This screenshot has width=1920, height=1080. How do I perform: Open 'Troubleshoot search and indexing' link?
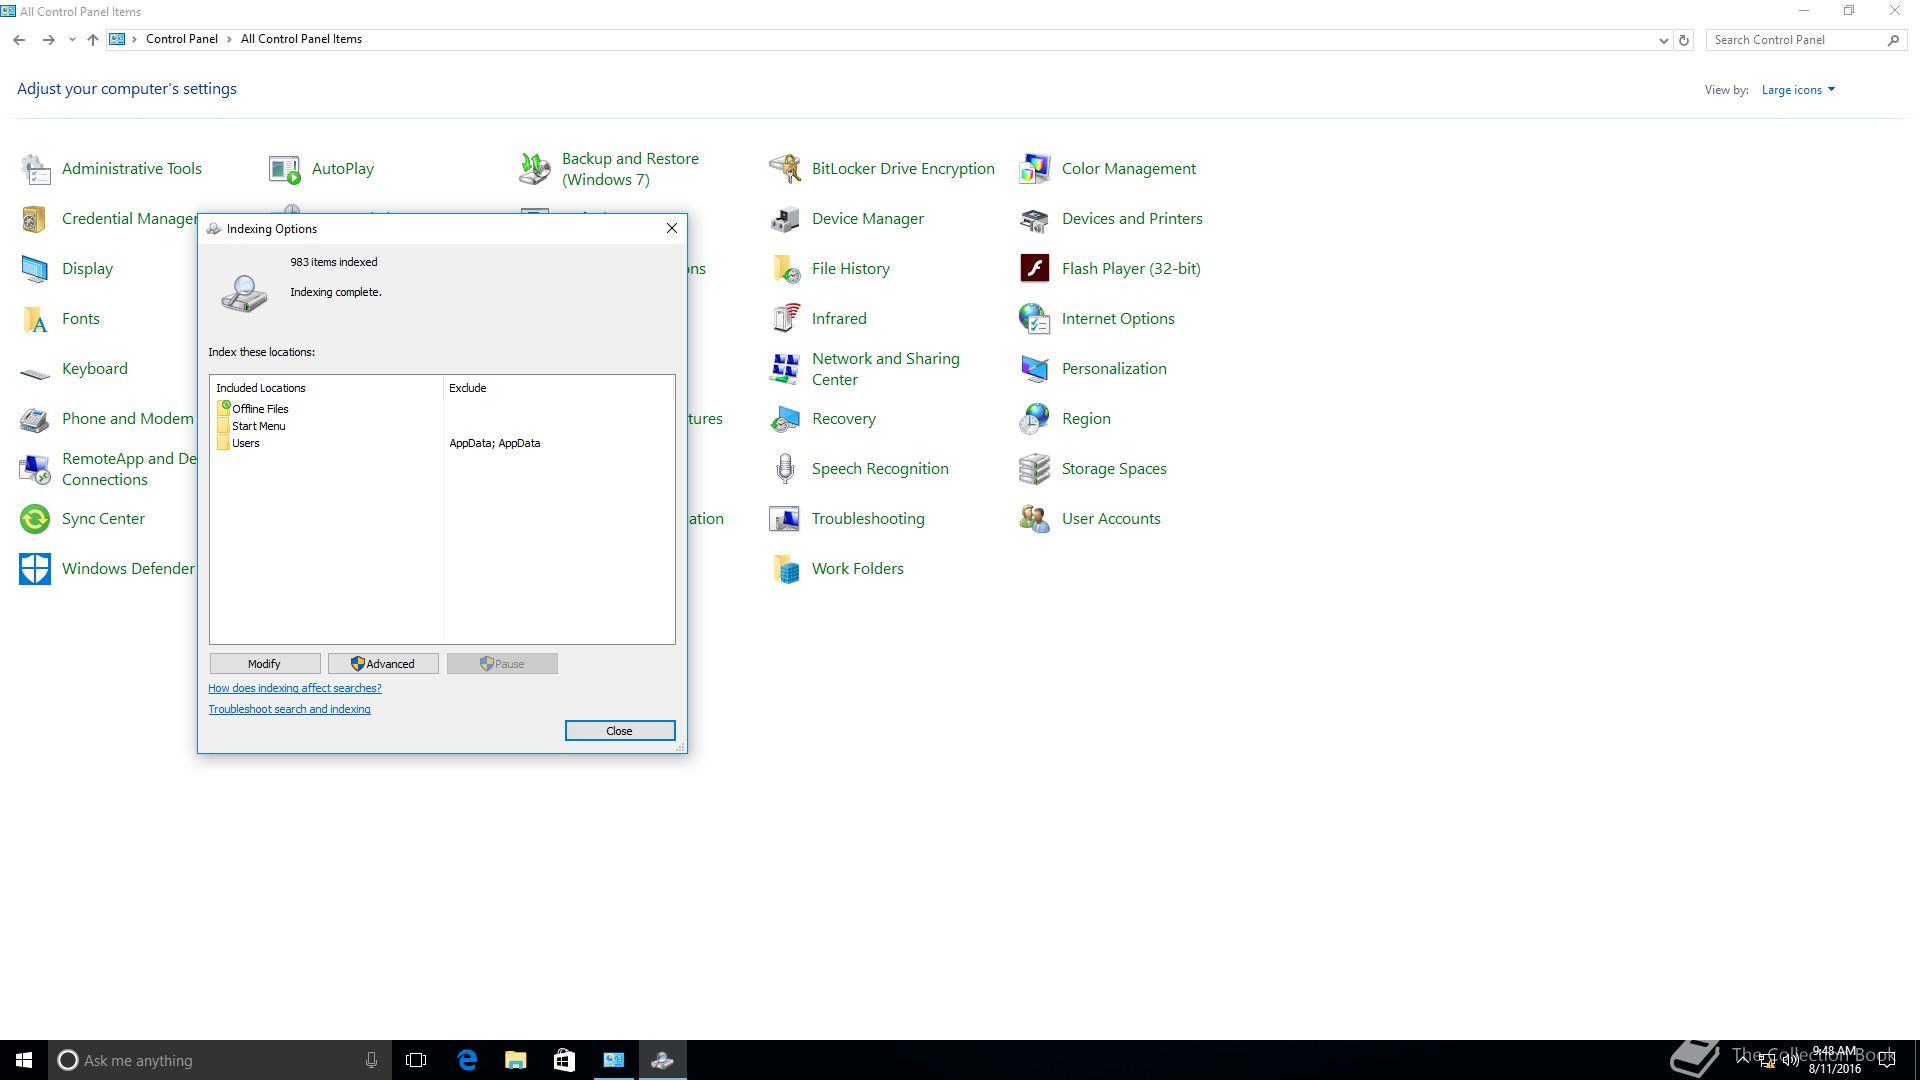289,709
